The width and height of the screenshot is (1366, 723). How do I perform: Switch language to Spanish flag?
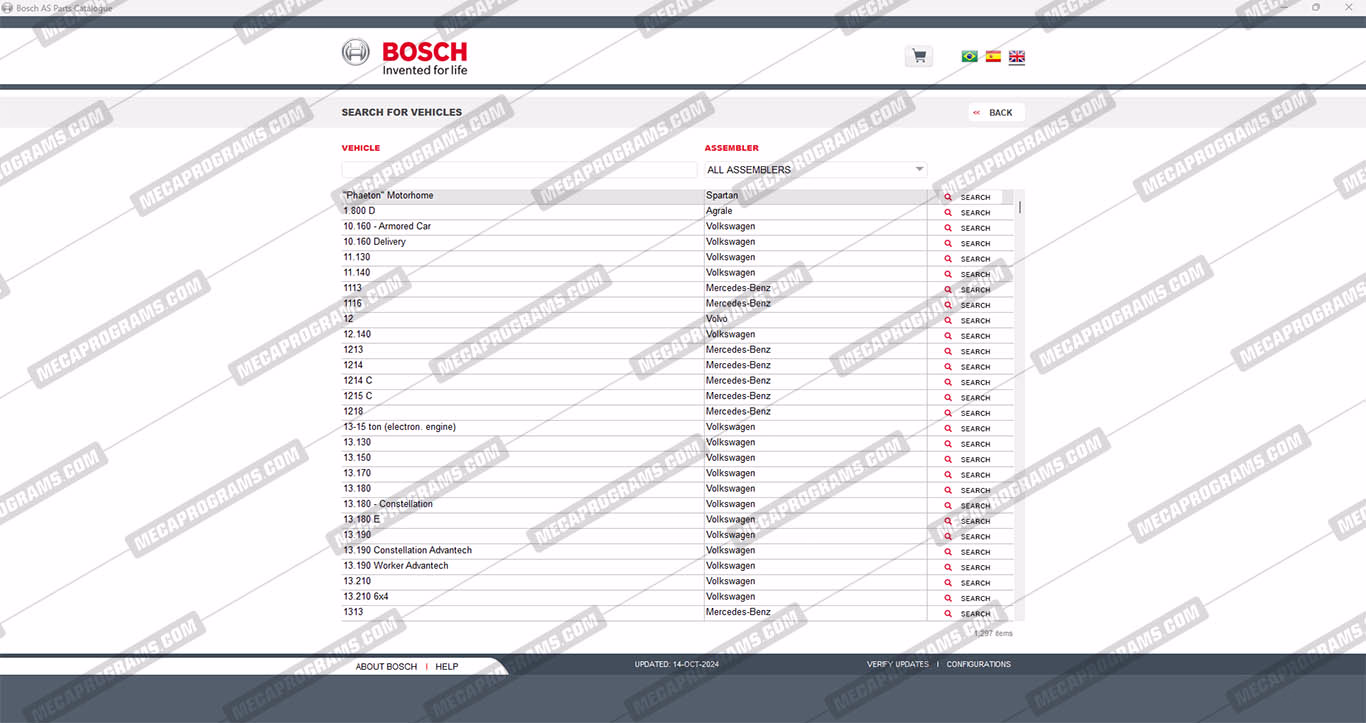[x=993, y=57]
